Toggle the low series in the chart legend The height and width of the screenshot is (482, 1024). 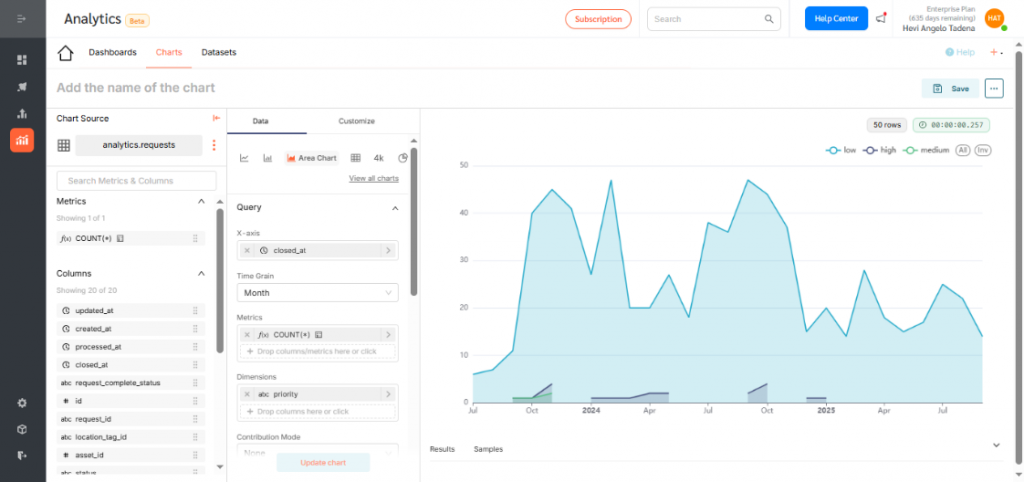tap(841, 150)
